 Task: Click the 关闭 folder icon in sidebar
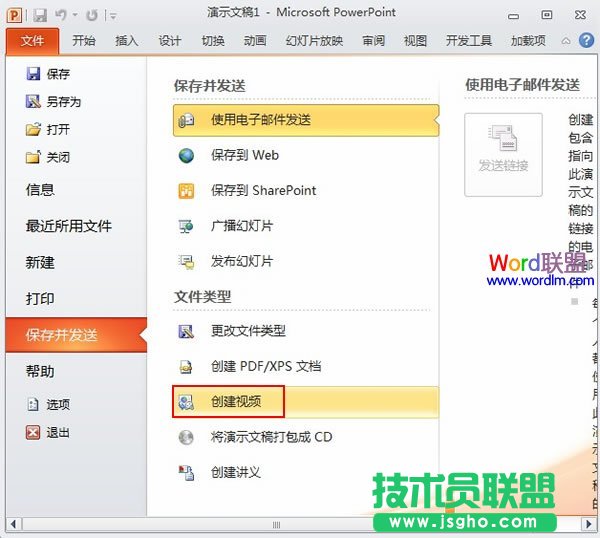point(33,157)
